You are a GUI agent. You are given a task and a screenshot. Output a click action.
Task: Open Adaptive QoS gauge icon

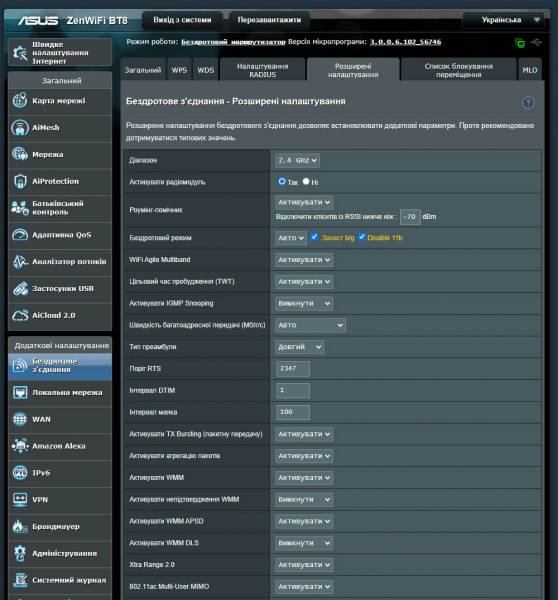click(20, 235)
